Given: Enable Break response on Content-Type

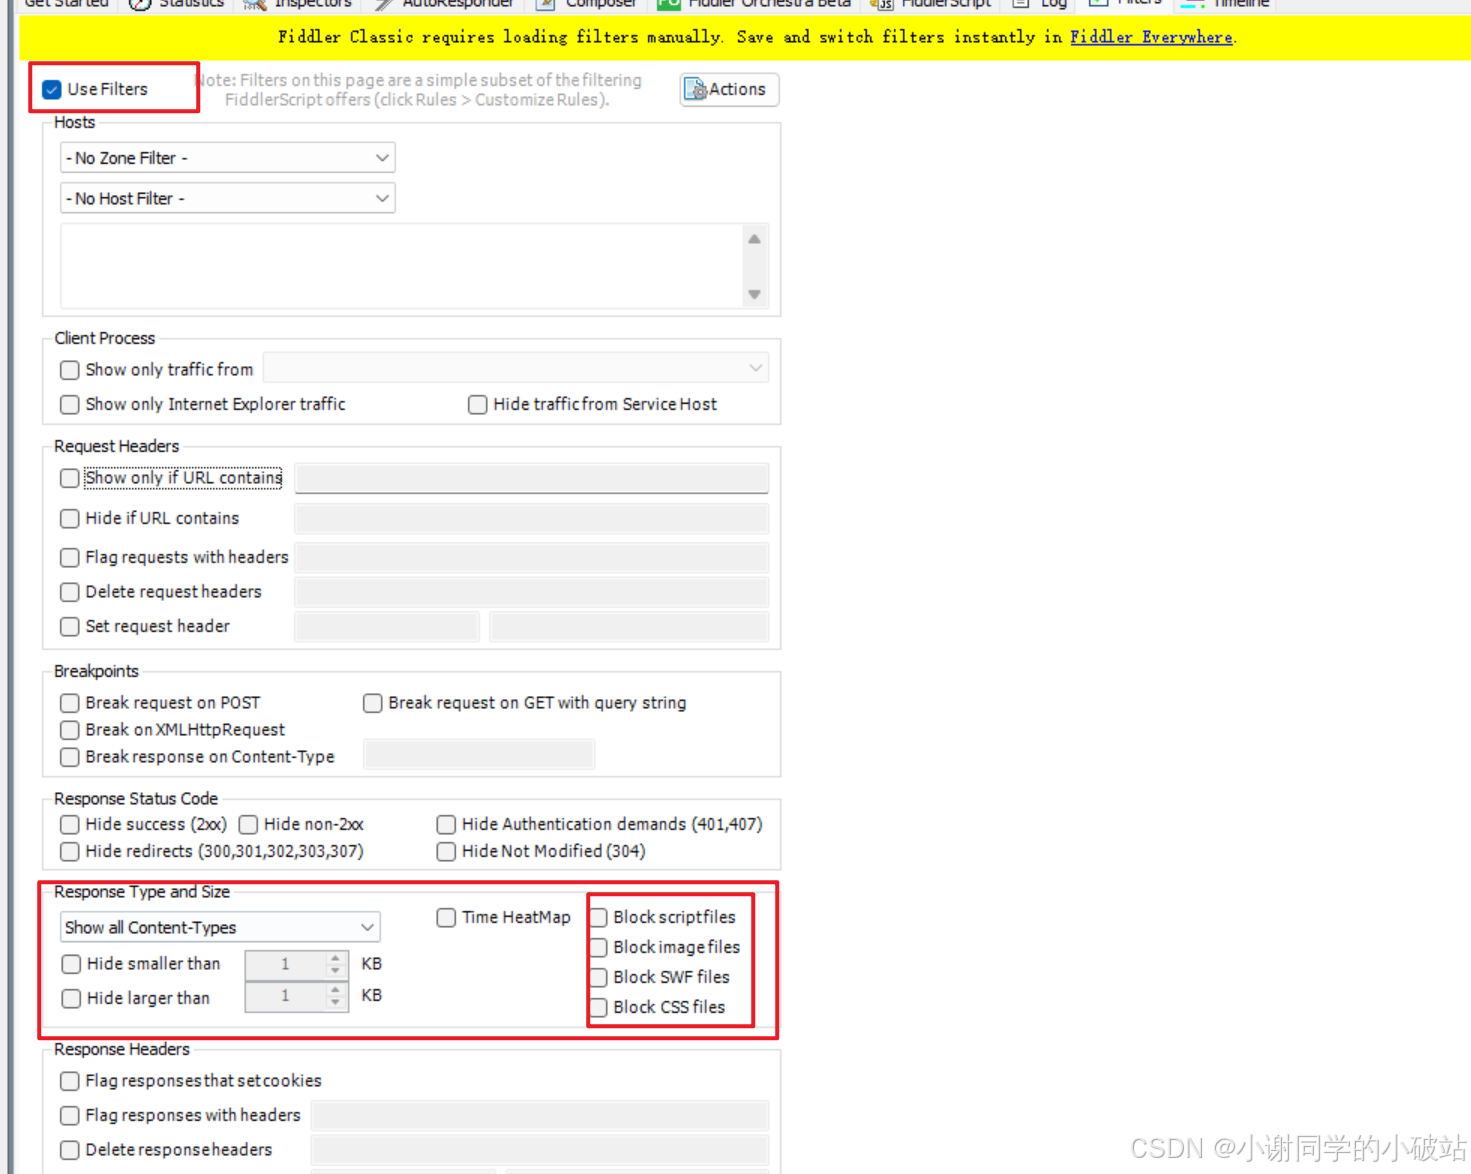Looking at the screenshot, I should click(x=69, y=757).
